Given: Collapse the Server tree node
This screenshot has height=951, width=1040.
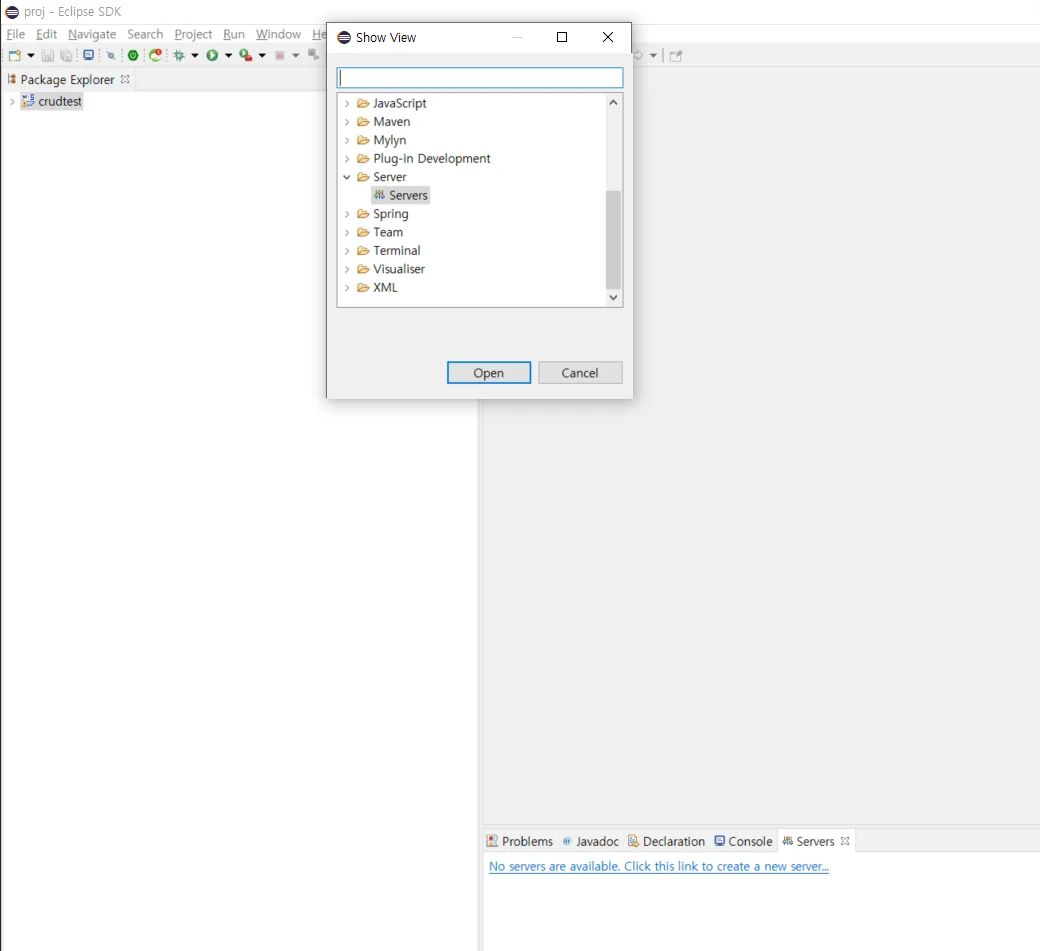Looking at the screenshot, I should (347, 177).
